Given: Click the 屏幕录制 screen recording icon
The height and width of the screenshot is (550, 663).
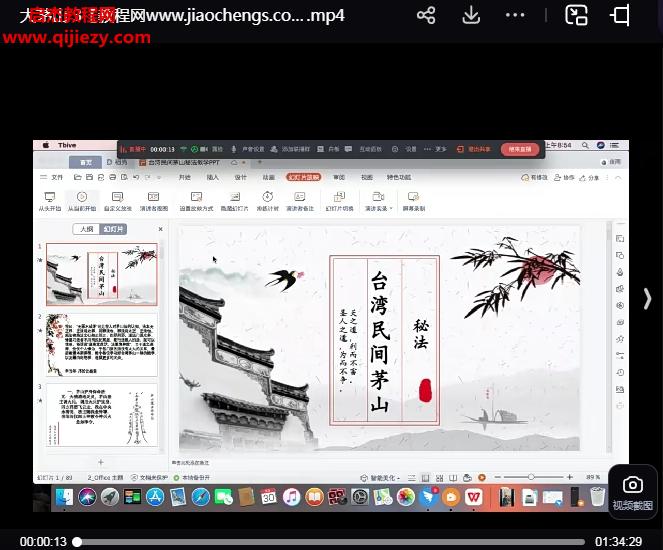Looking at the screenshot, I should coord(413,198).
